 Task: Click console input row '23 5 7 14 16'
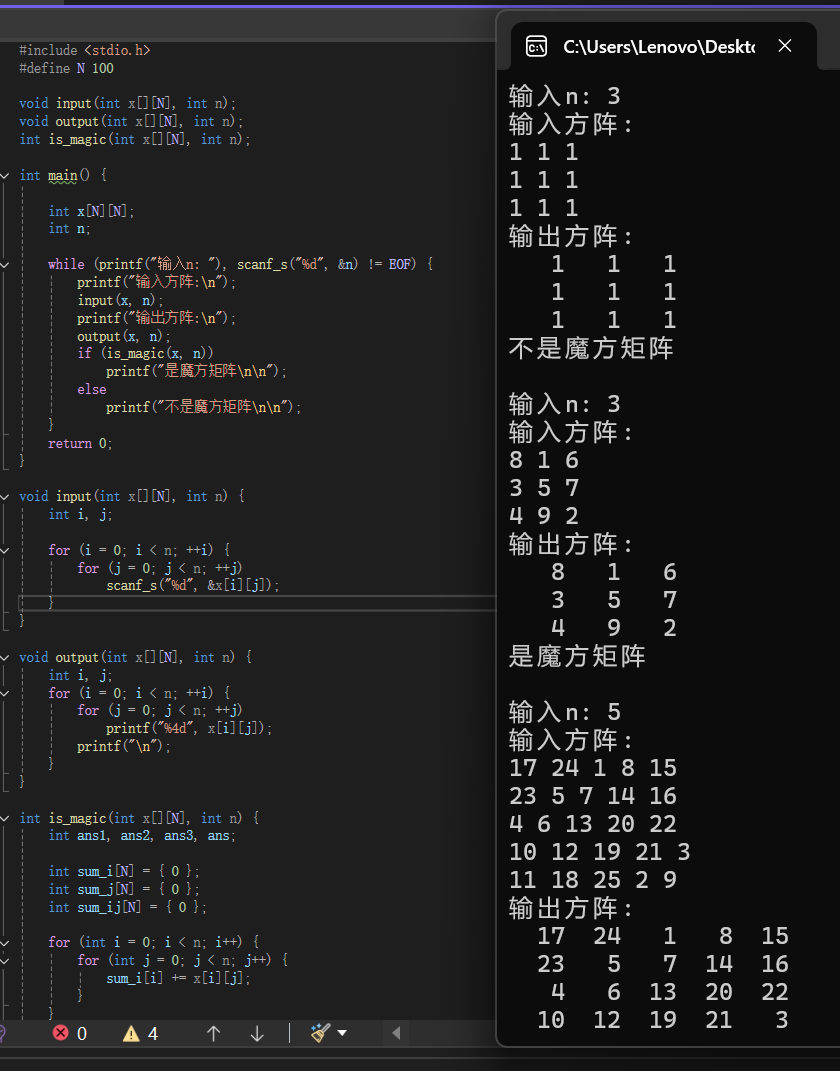pyautogui.click(x=593, y=796)
